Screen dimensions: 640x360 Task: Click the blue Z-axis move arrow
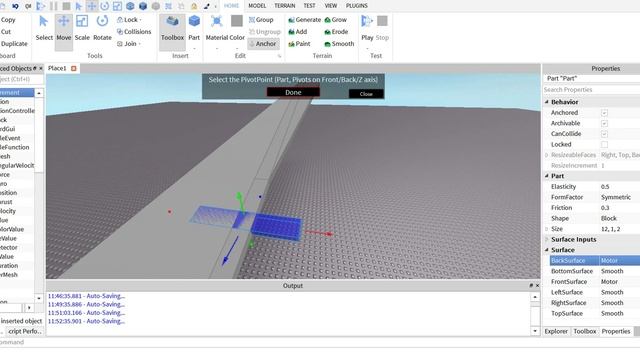(x=230, y=251)
